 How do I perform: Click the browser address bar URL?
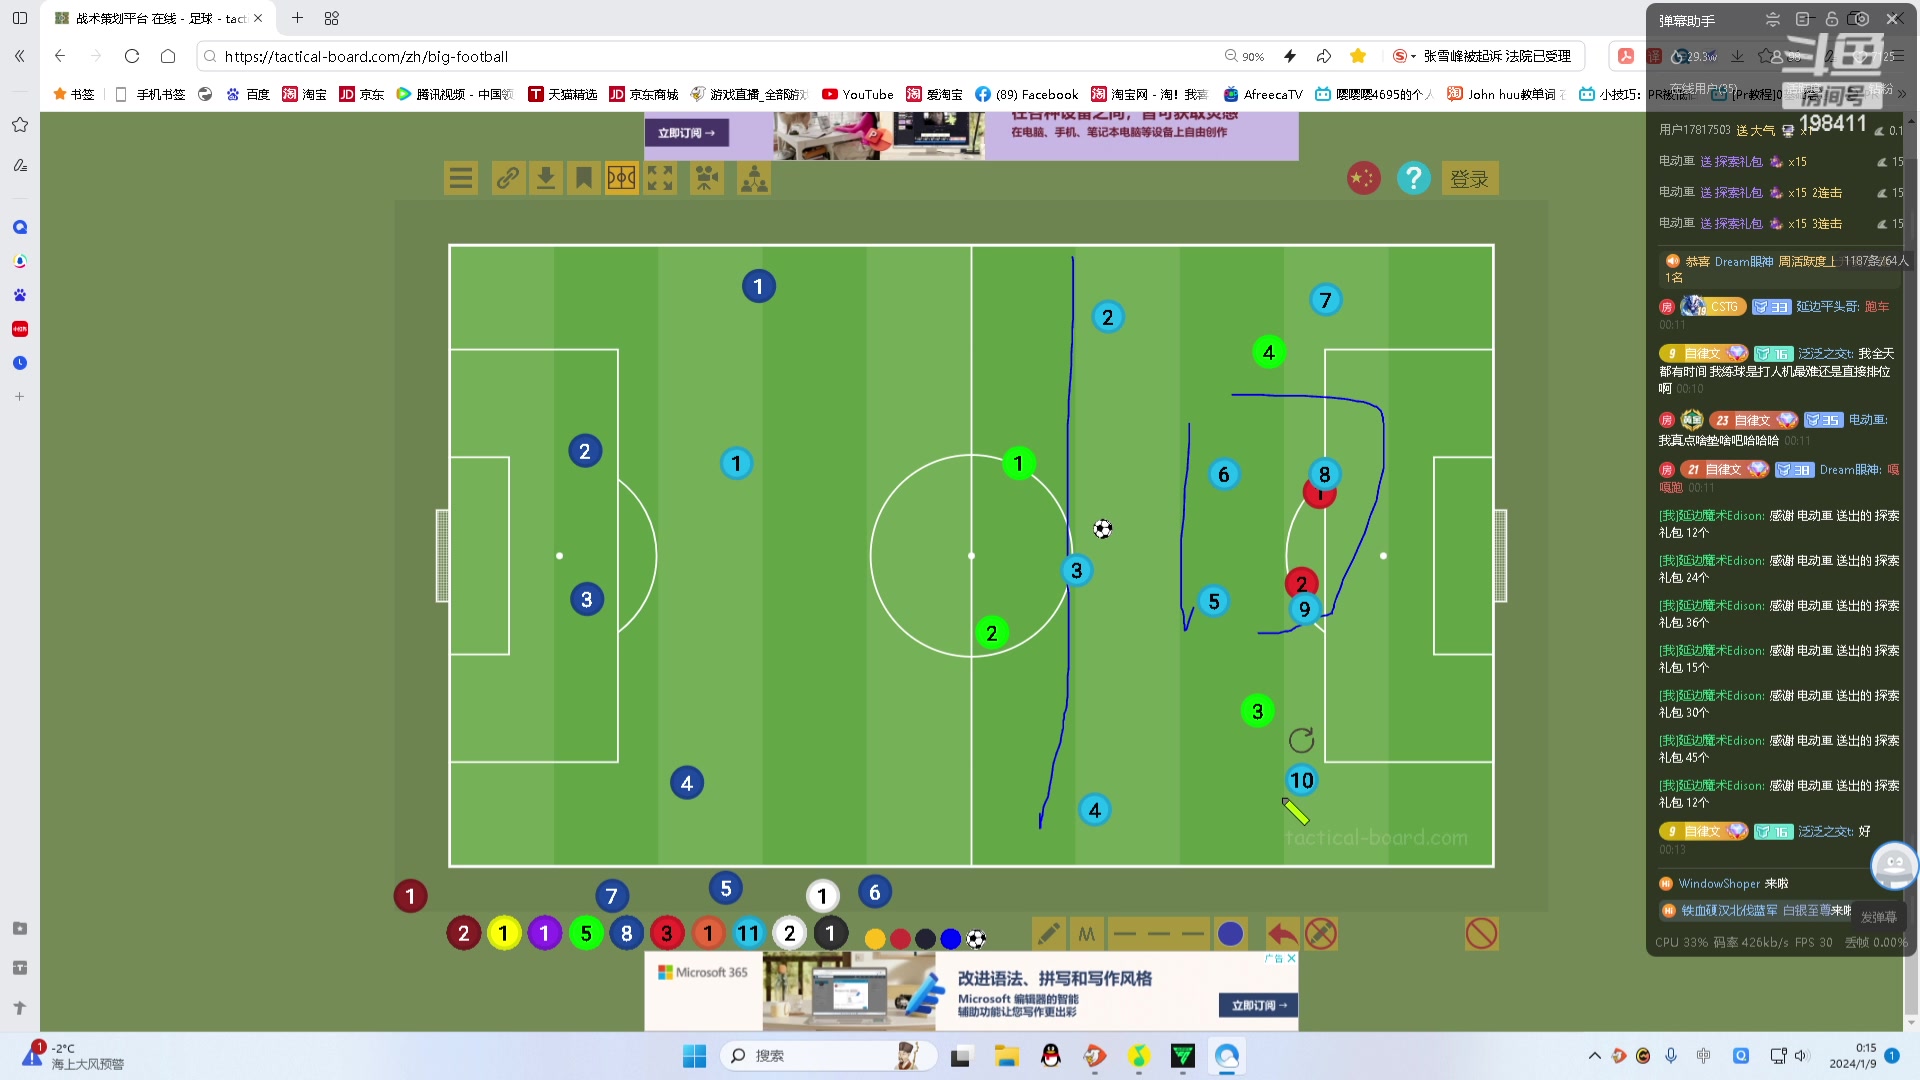tap(366, 57)
